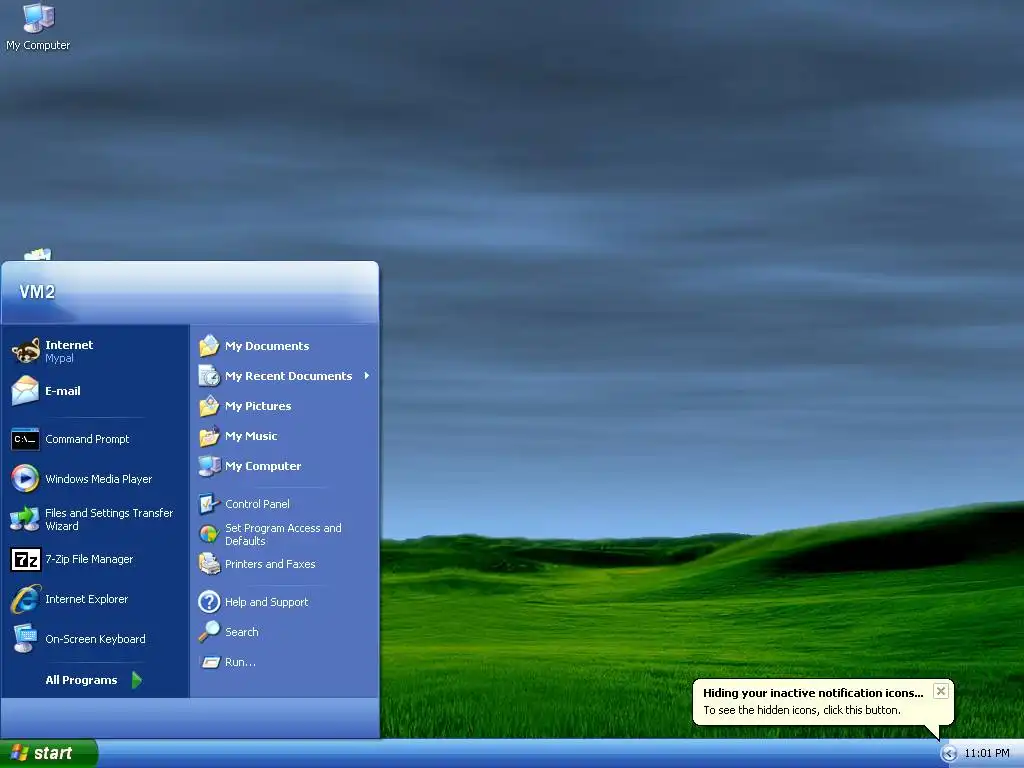
Task: Click the My Pictures text label
Action: 258,406
